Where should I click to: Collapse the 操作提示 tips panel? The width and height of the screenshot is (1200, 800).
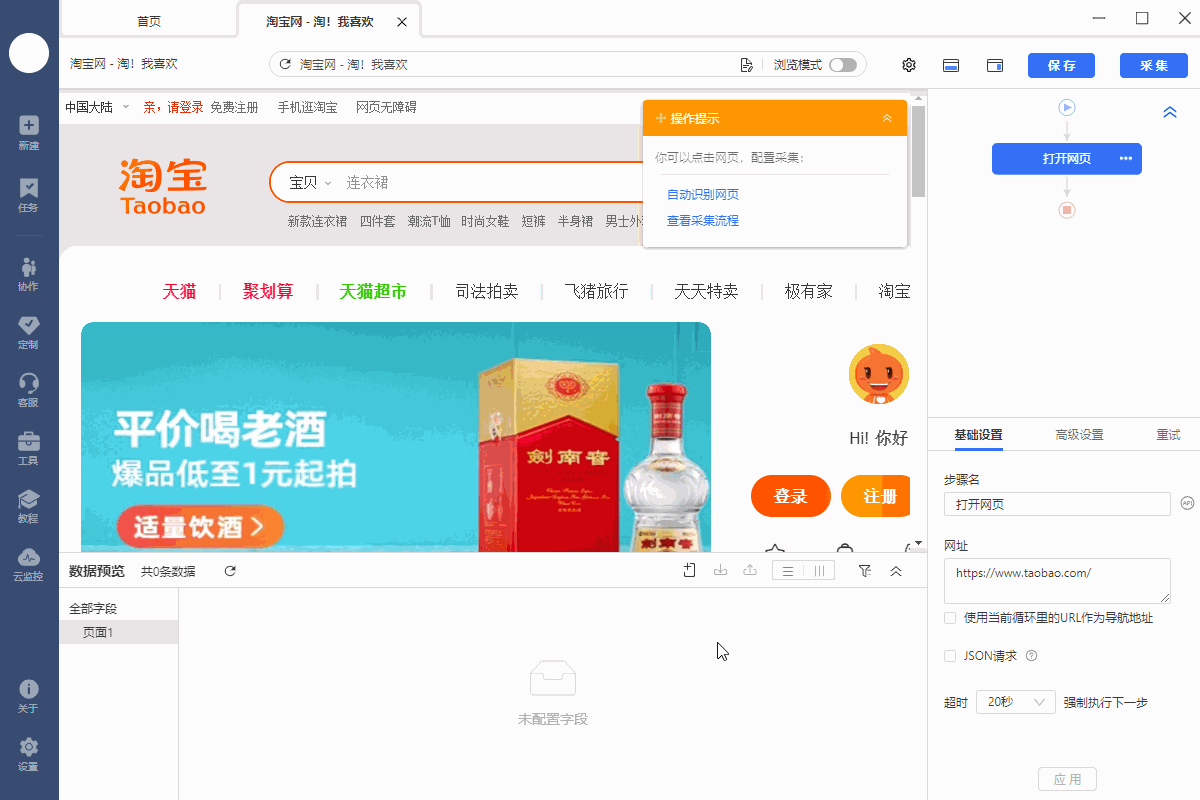pos(887,118)
